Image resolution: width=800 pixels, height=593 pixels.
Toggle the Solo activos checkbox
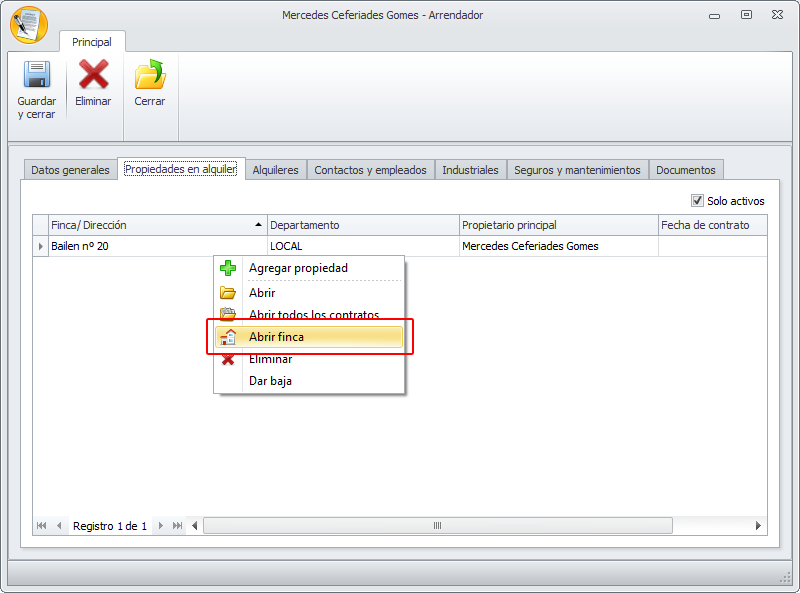click(697, 201)
